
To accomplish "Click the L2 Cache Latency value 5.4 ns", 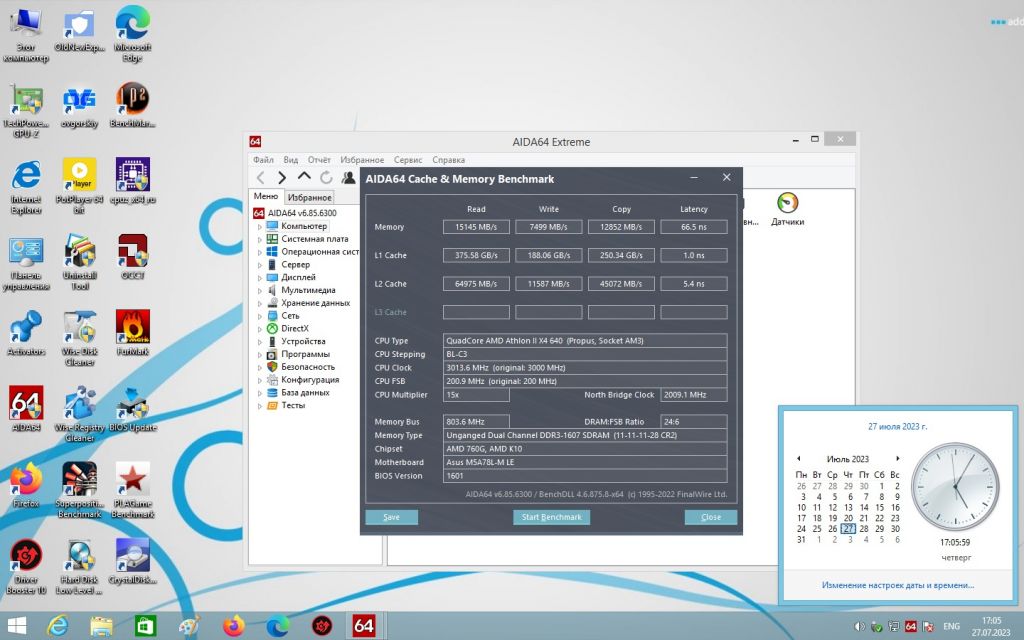I will [694, 283].
